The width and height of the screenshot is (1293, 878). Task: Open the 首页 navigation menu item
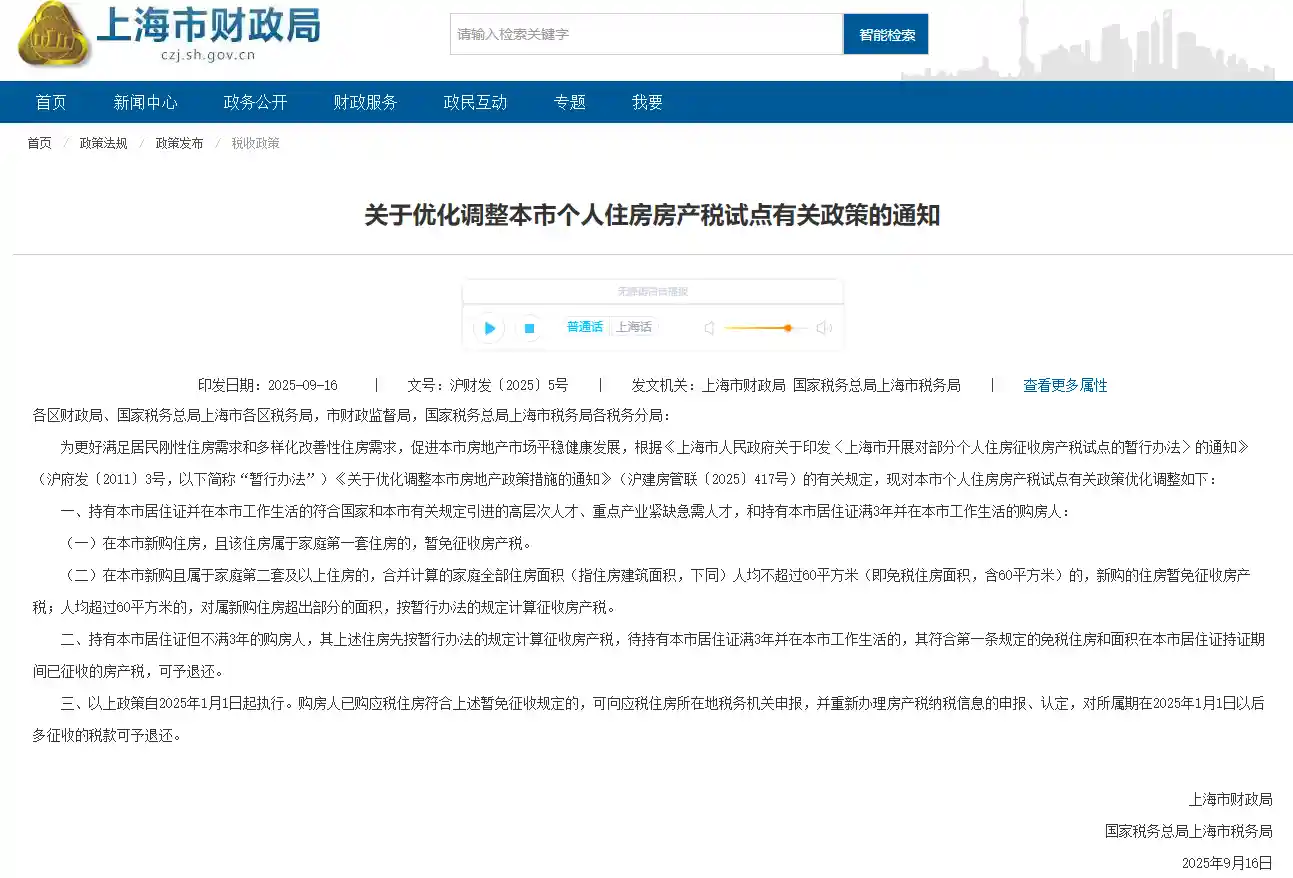(x=50, y=101)
